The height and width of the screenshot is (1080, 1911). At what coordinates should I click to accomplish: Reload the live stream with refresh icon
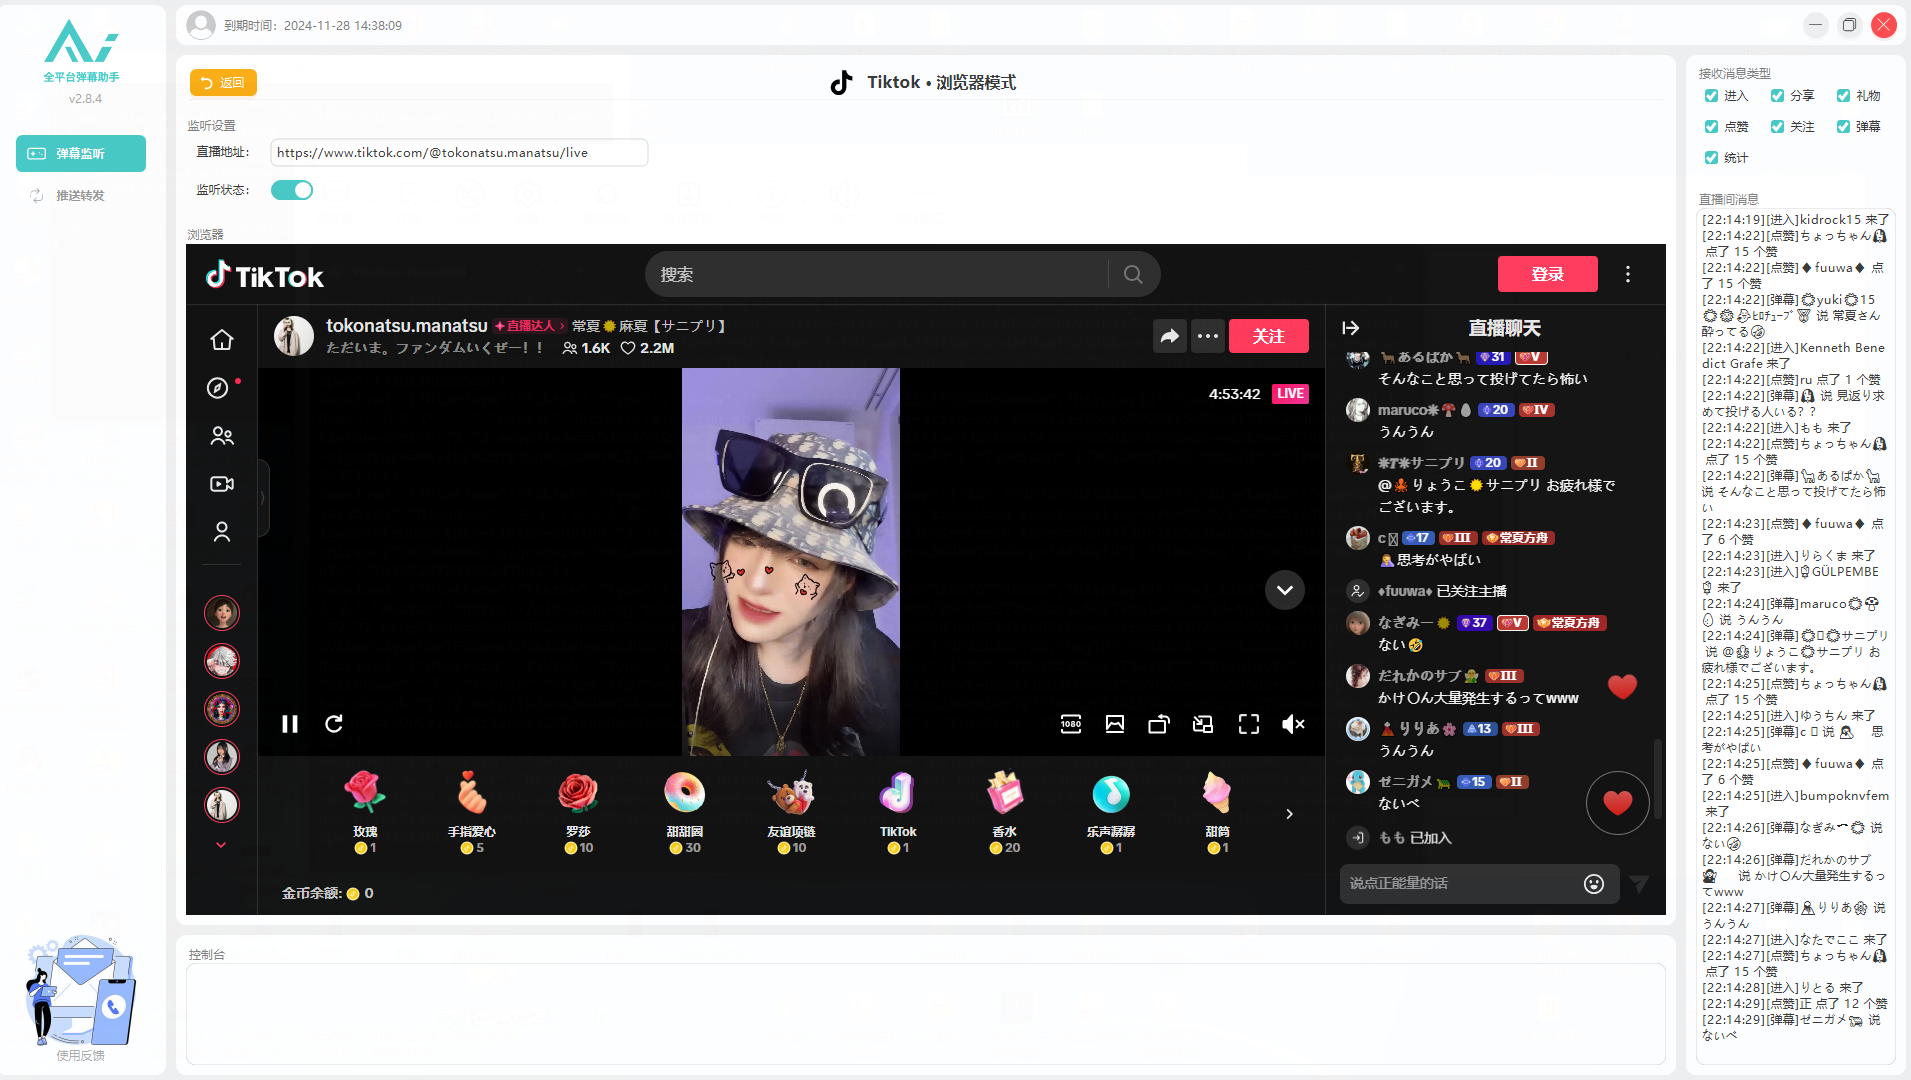coord(334,724)
